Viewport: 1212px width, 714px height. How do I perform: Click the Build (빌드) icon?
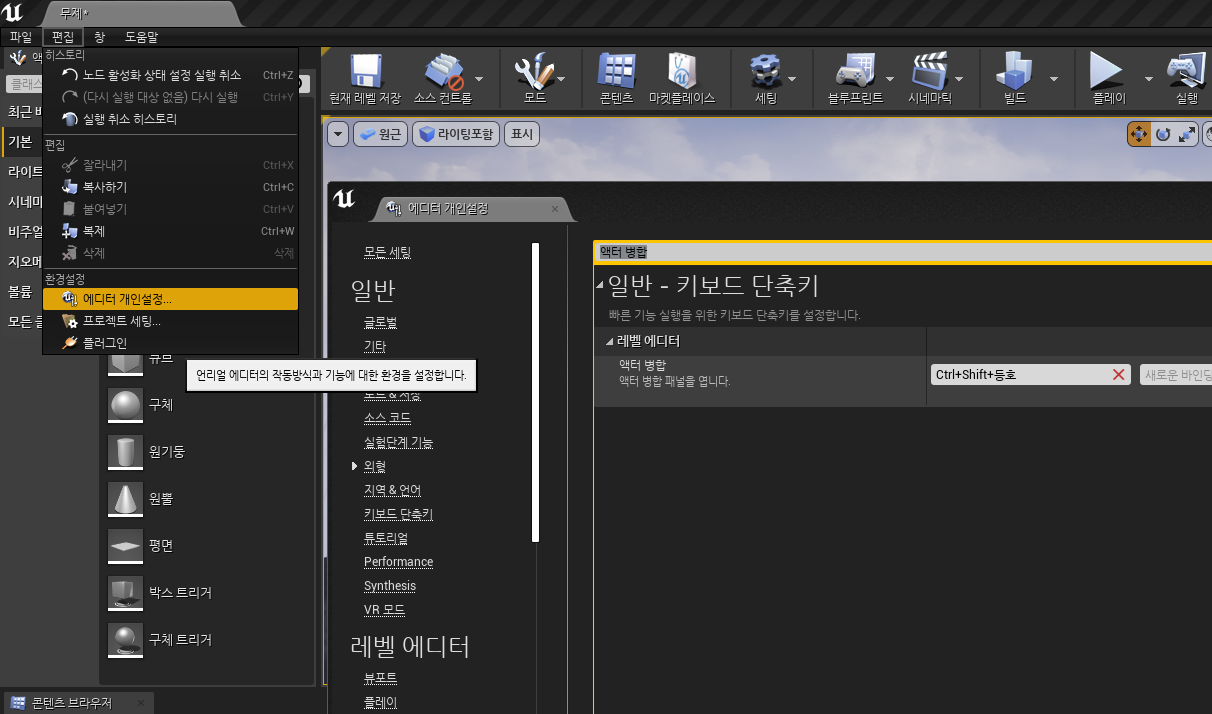click(1015, 71)
